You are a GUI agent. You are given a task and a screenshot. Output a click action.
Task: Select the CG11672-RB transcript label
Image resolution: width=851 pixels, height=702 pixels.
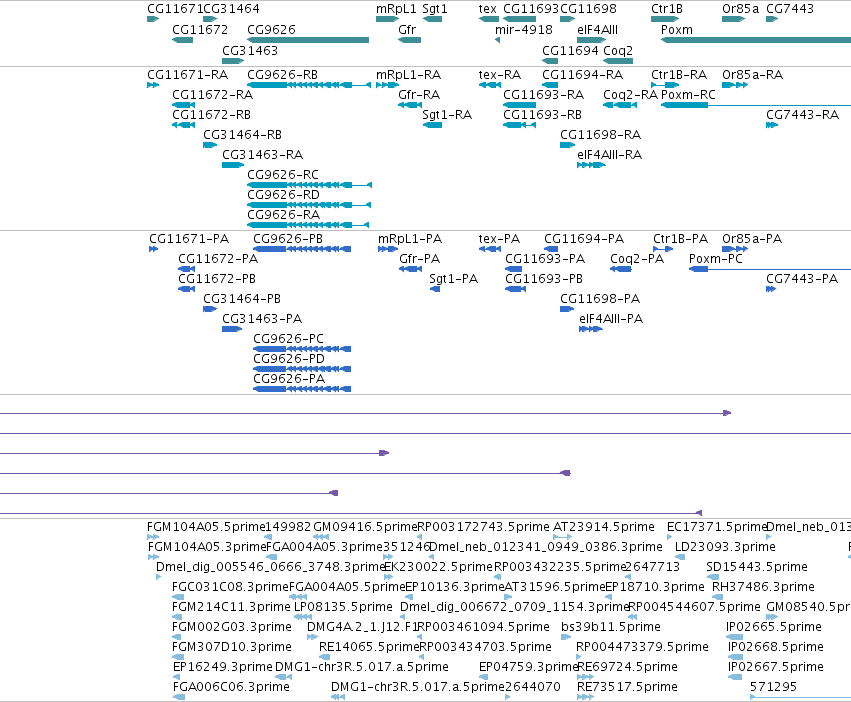click(x=211, y=115)
